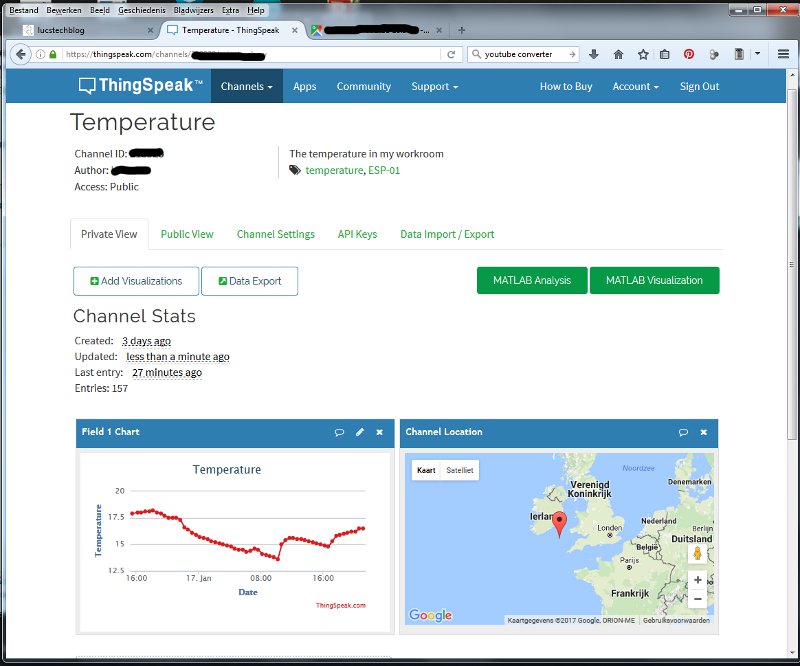Click the Add Visualizations button

pyautogui.click(x=136, y=281)
